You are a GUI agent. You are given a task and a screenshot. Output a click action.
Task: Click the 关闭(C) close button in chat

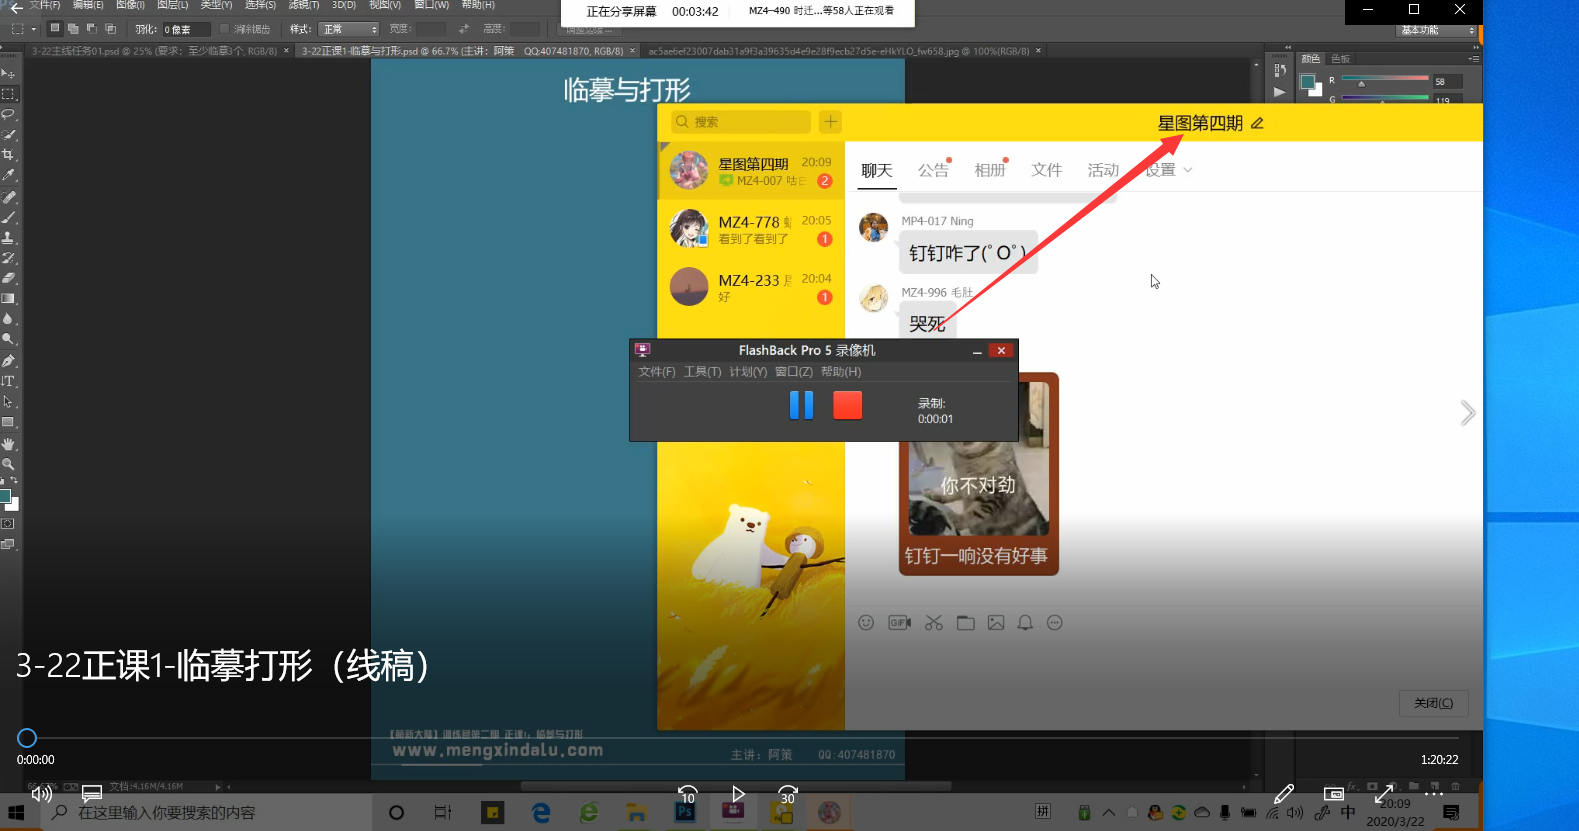click(x=1433, y=703)
